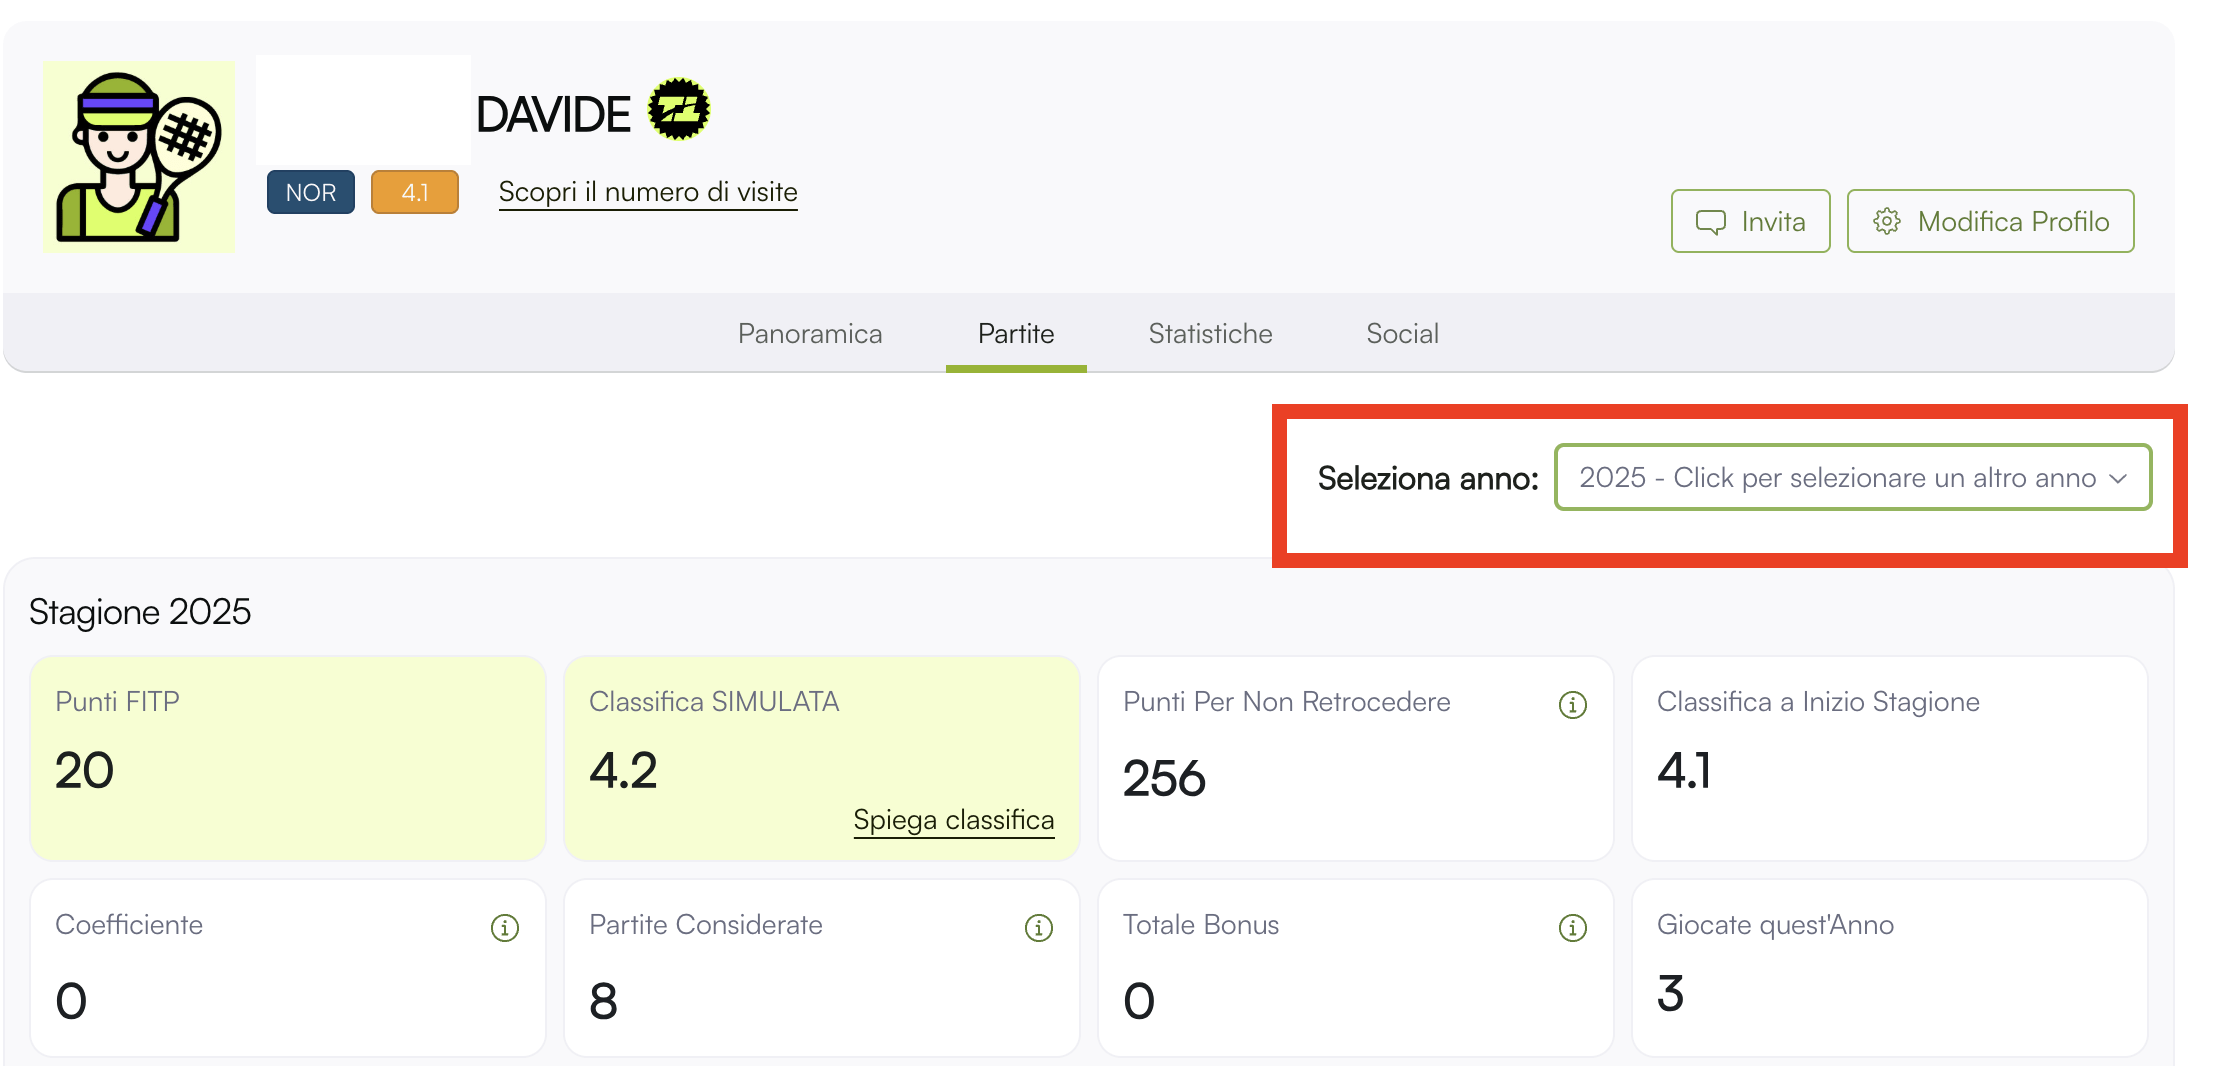The height and width of the screenshot is (1066, 2234).
Task: Click the tennis player avatar image
Action: 139,157
